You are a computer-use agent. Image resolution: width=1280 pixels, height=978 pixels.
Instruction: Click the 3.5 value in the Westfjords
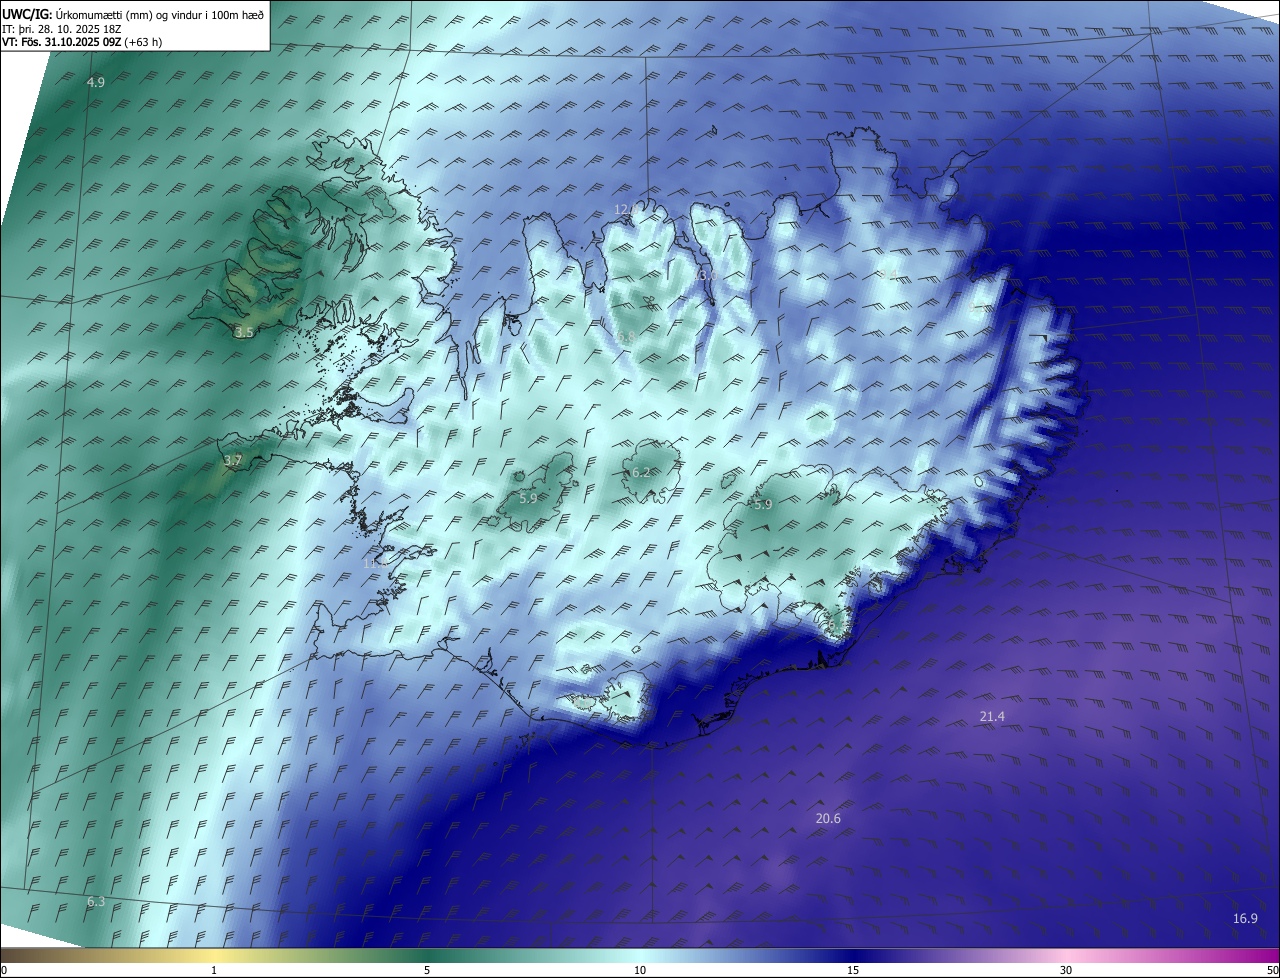[x=244, y=332]
